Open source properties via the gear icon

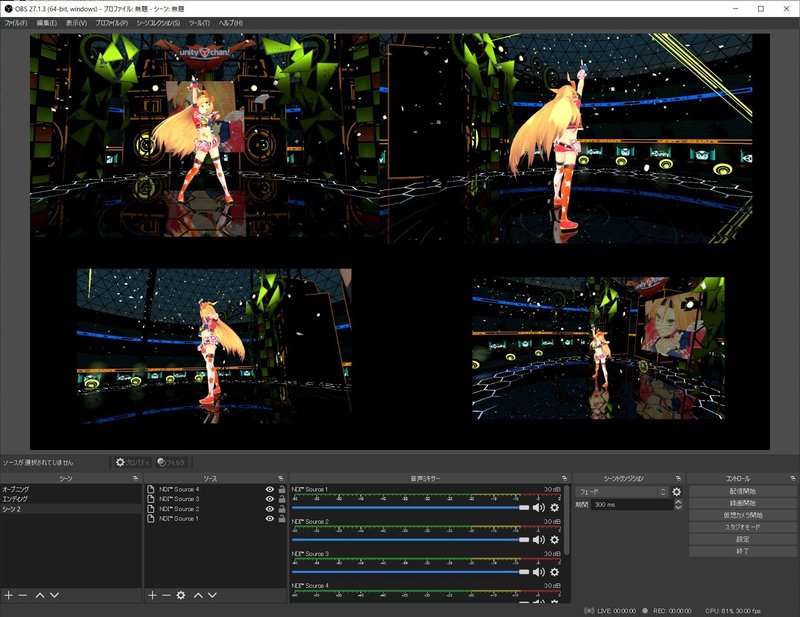[179, 596]
